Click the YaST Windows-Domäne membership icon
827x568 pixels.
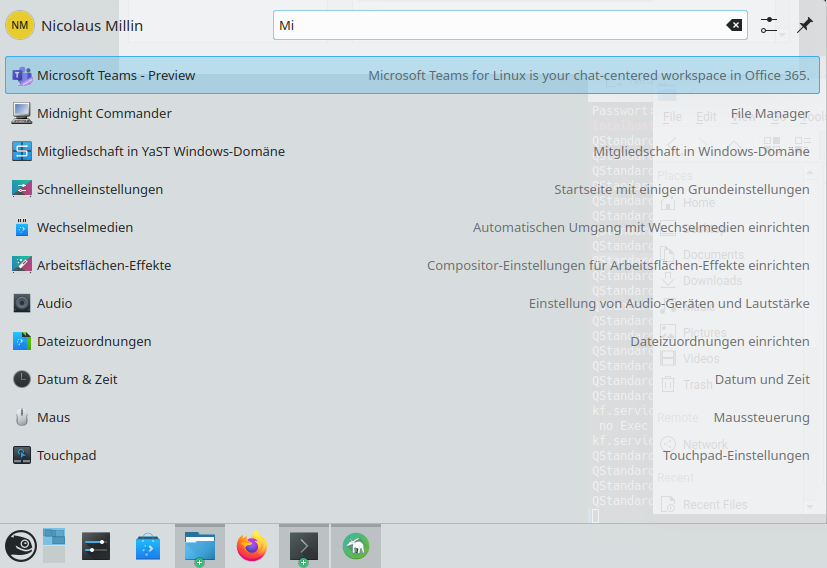pyautogui.click(x=22, y=151)
